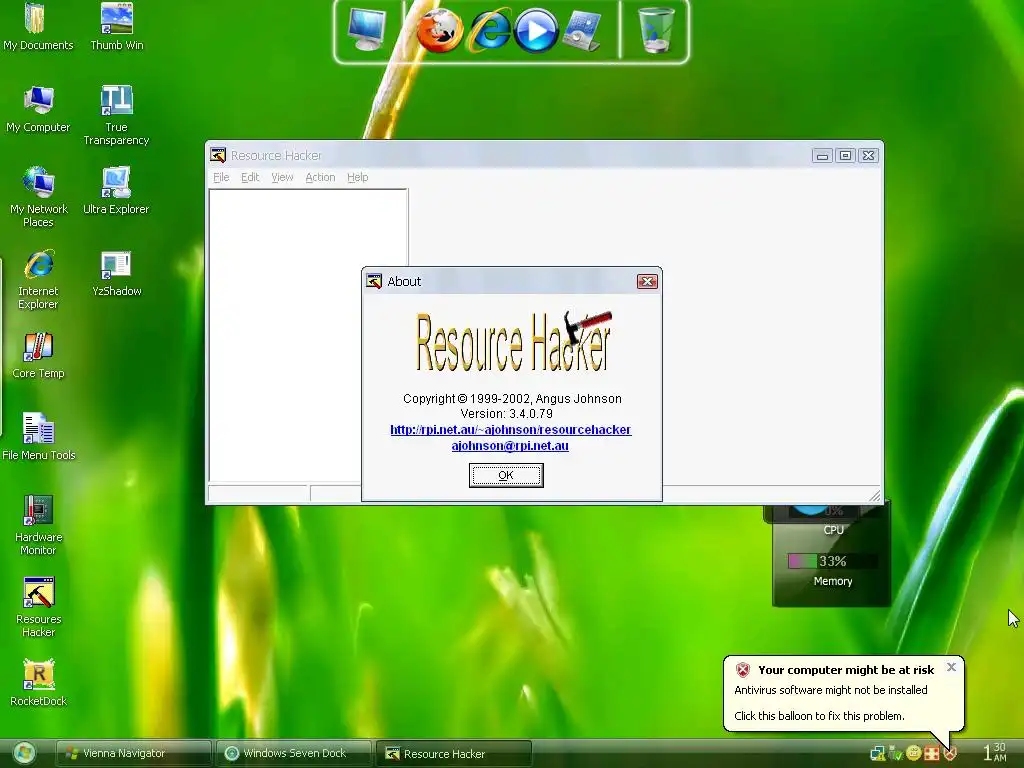Screen dimensions: 1024x768
Task: Click the Internet Explorer desktop icon
Action: pyautogui.click(x=39, y=279)
